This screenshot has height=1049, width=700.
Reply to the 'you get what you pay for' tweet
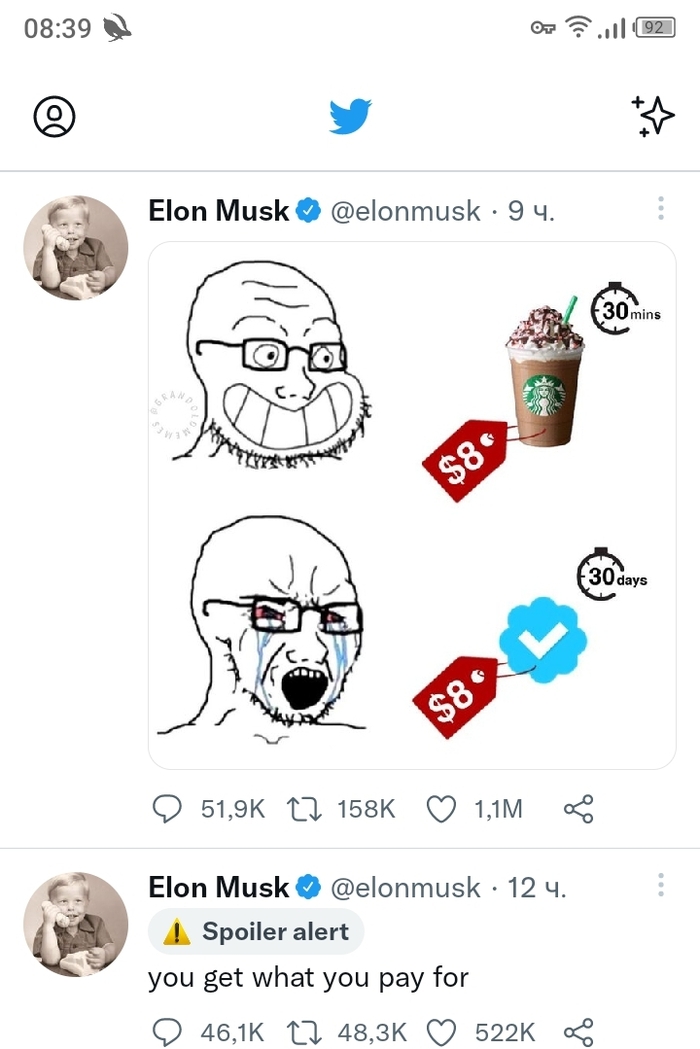pos(167,1032)
